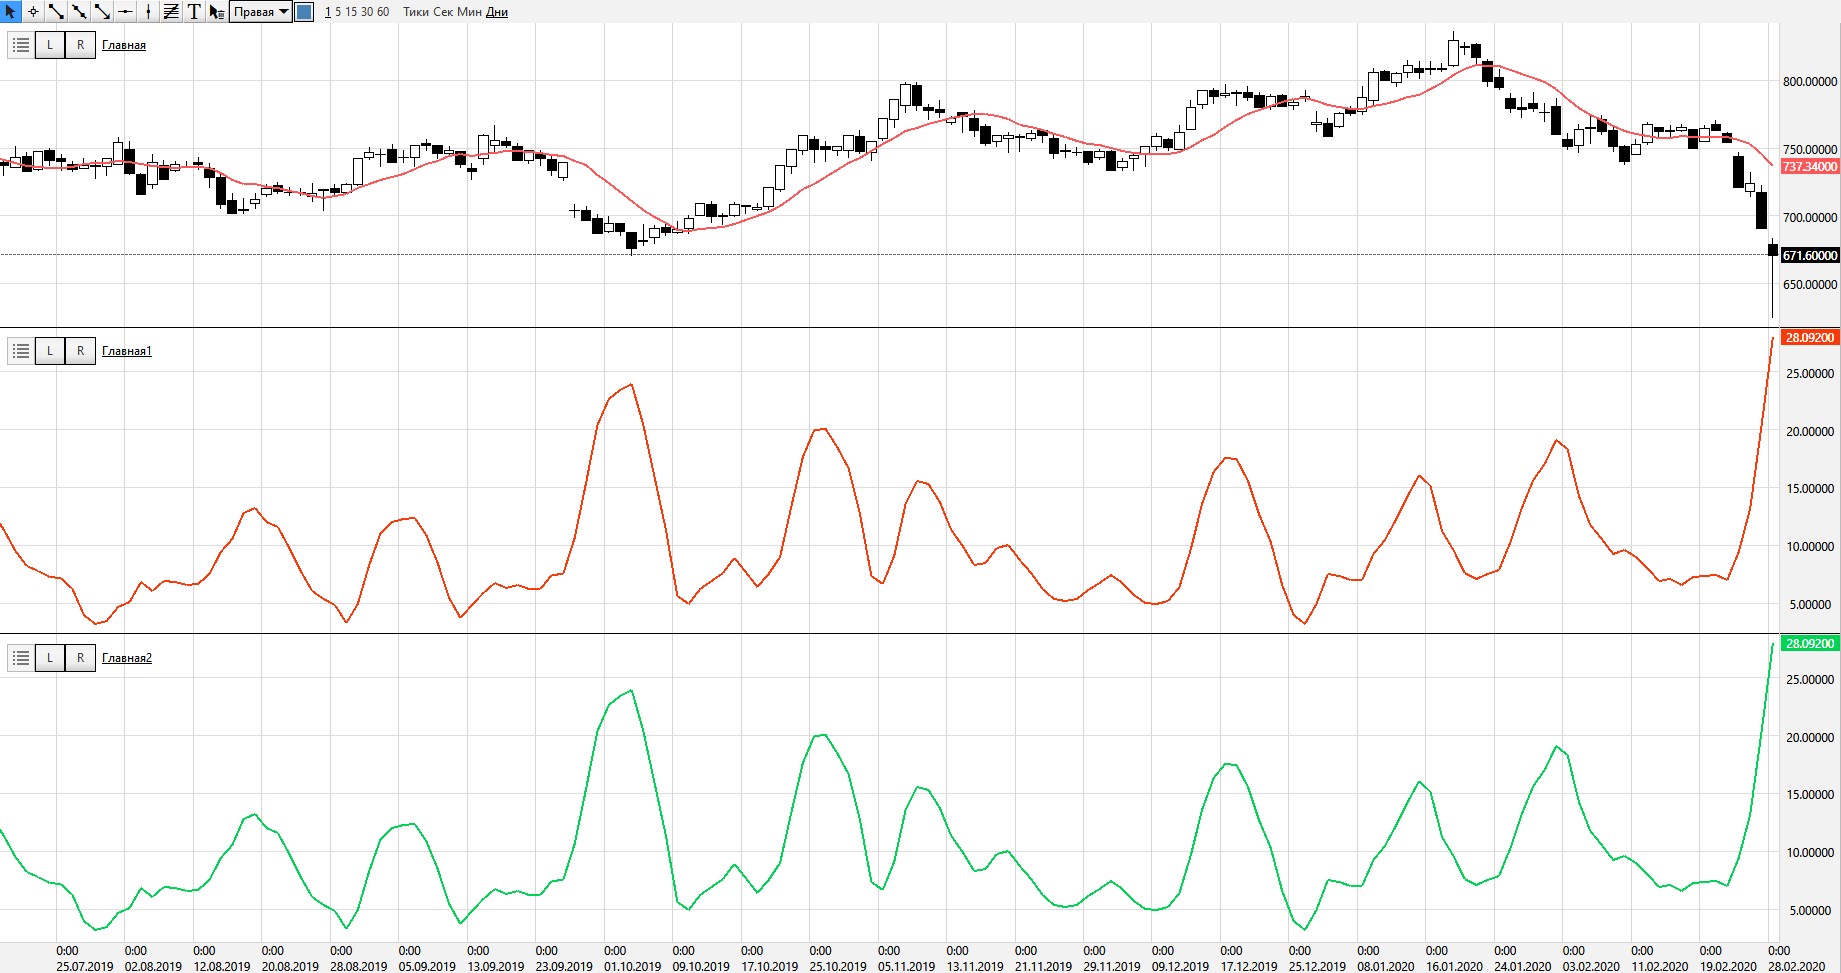This screenshot has width=1841, height=973.
Task: Open the Правая axis dropdown
Action: [261, 12]
